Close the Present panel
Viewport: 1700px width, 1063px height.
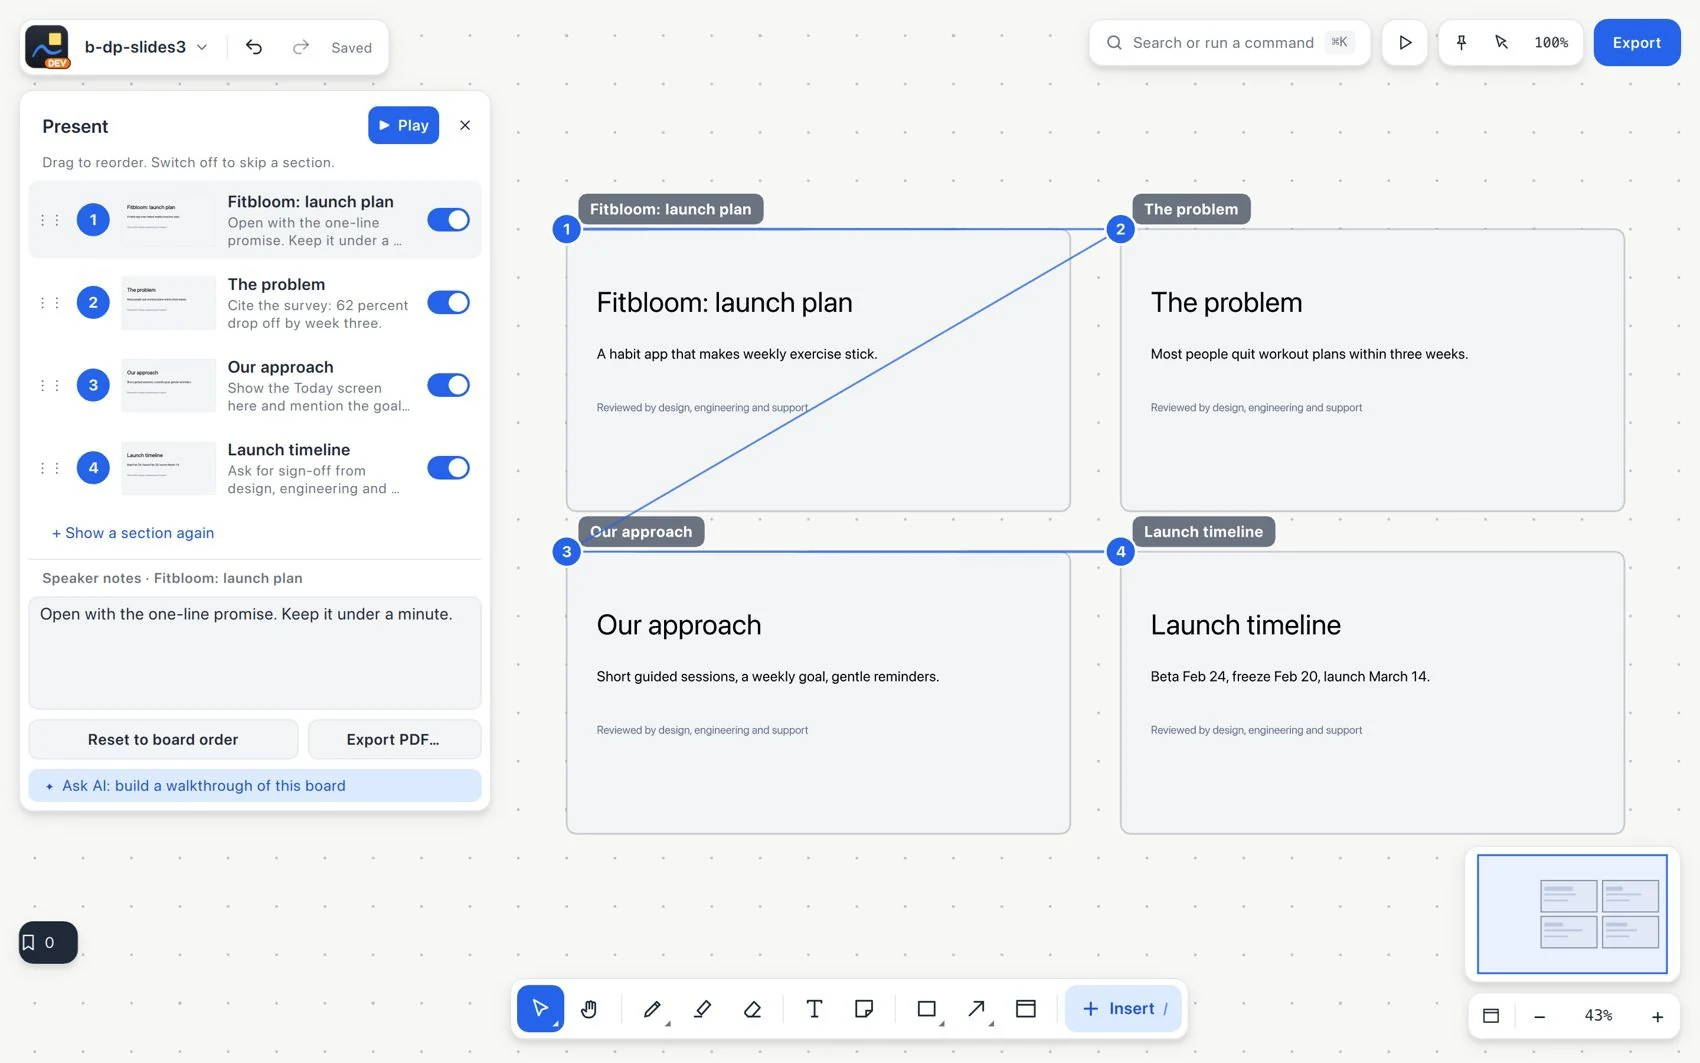click(x=465, y=125)
